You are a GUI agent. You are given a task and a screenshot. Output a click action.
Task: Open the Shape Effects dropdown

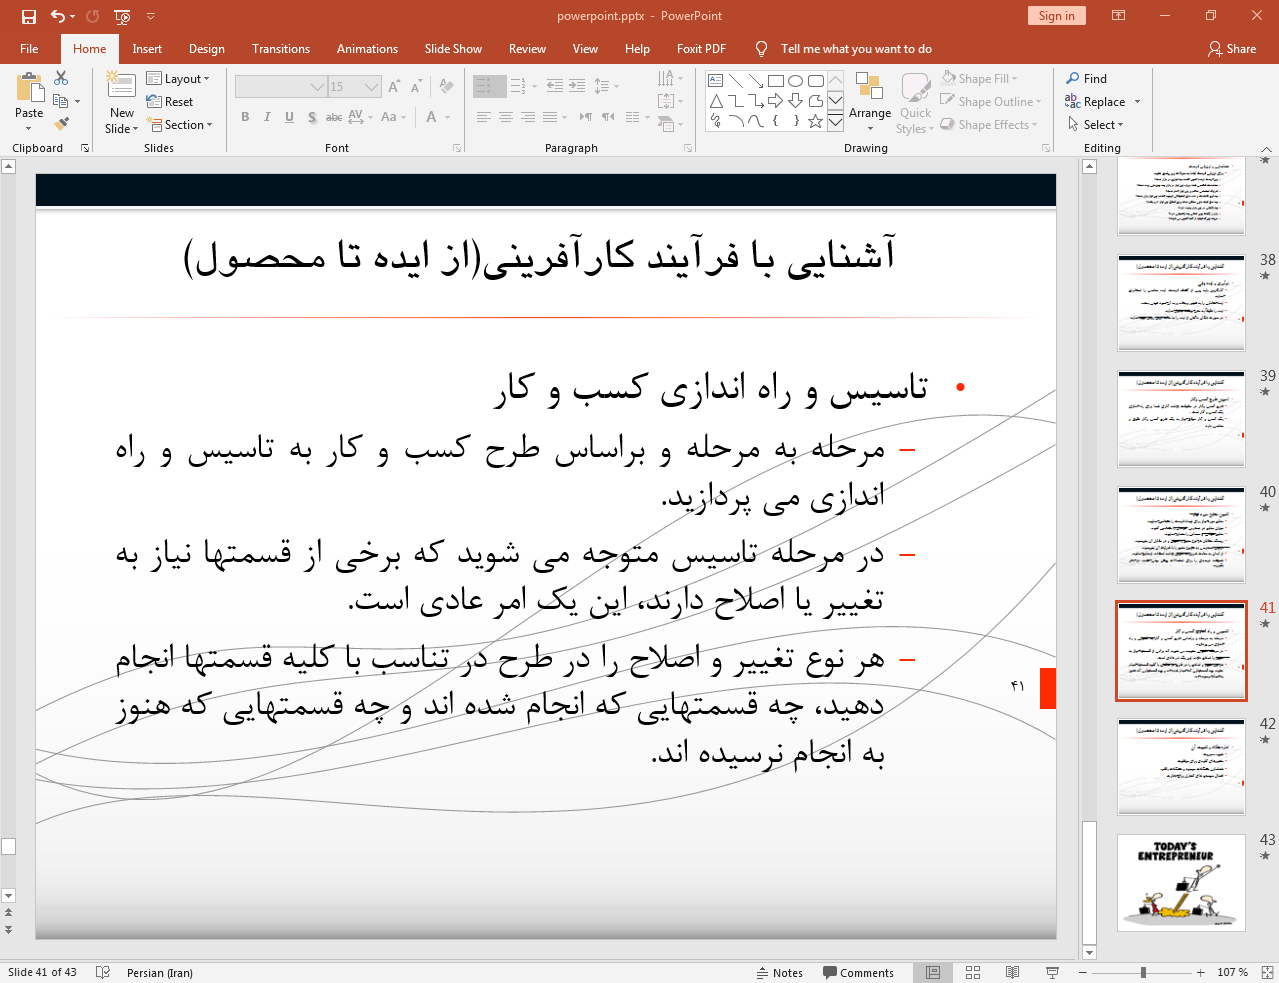[989, 125]
